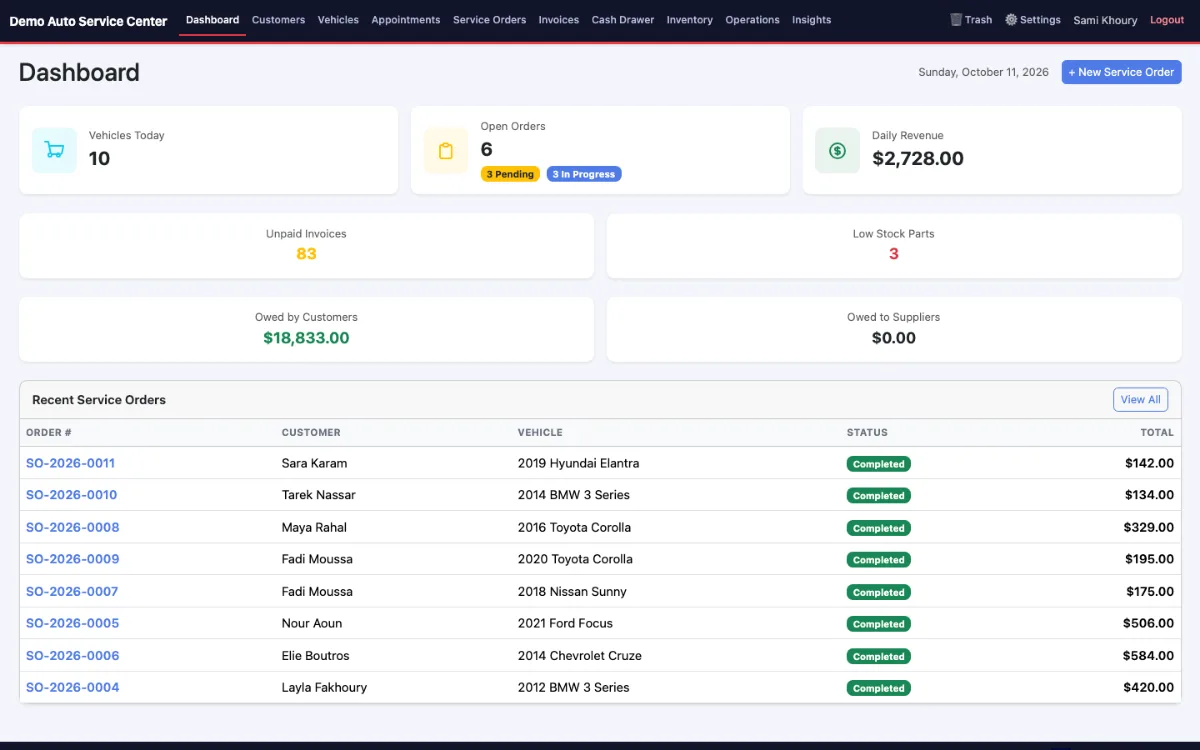Viewport: 1200px width, 750px height.
Task: Click the 3 Pending badge
Action: (510, 174)
